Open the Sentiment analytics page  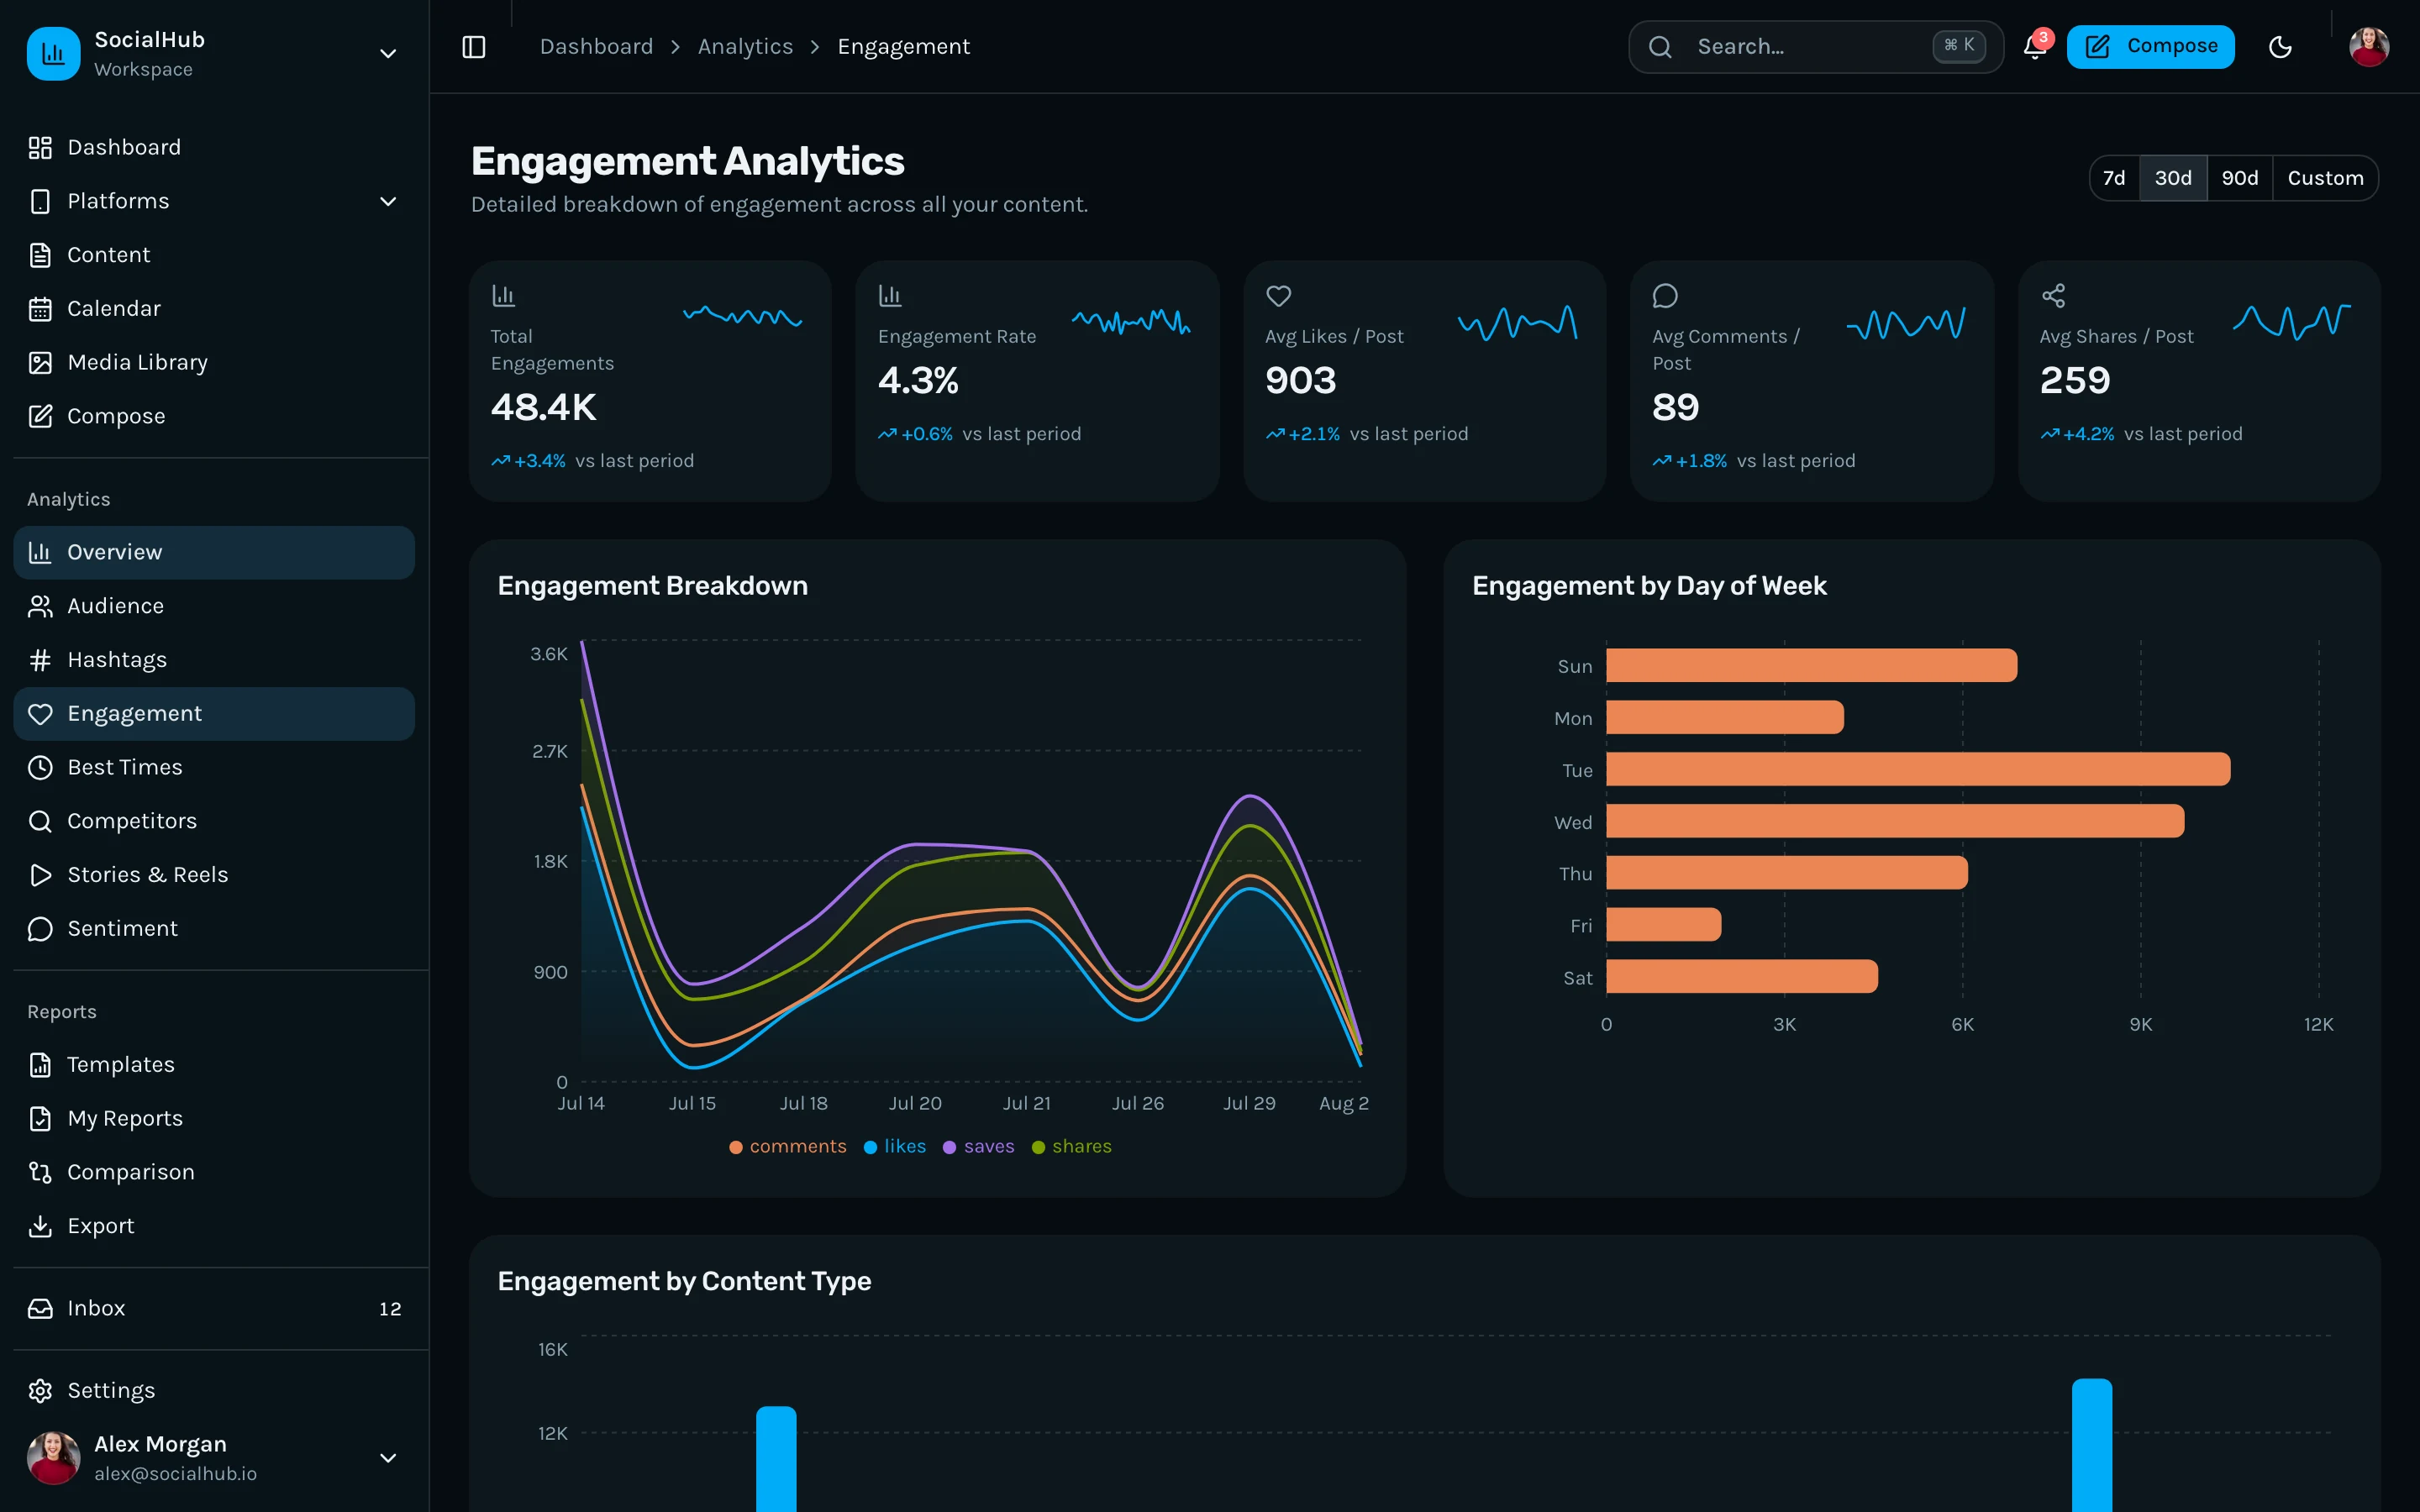click(214, 929)
